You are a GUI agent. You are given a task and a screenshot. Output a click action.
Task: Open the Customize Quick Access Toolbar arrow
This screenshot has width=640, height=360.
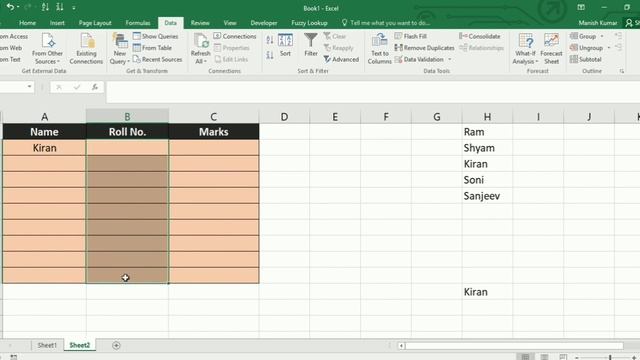point(74,7)
